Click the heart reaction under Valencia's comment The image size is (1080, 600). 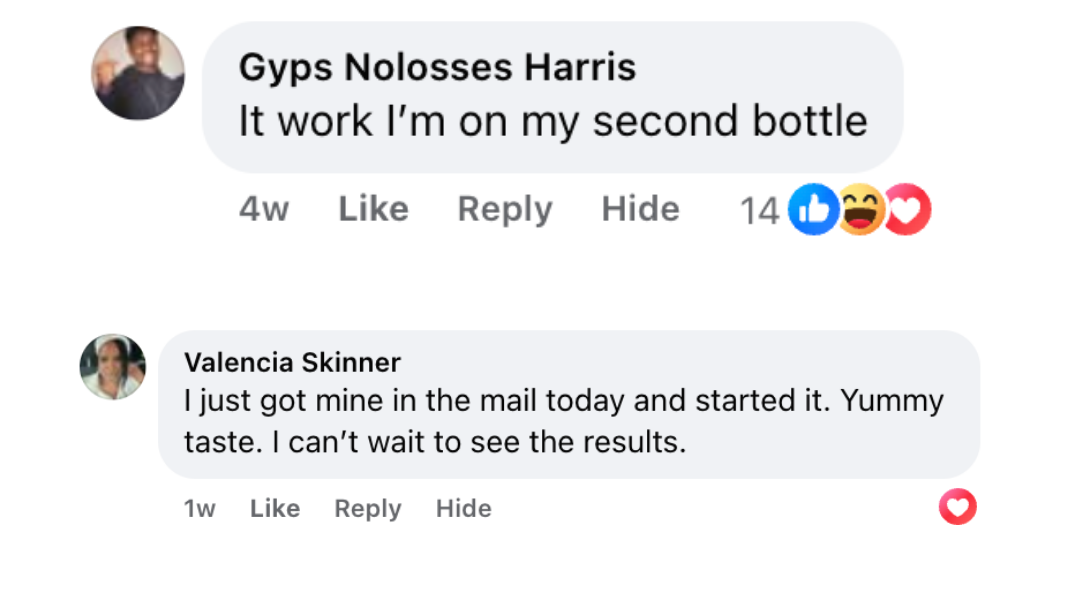point(957,507)
